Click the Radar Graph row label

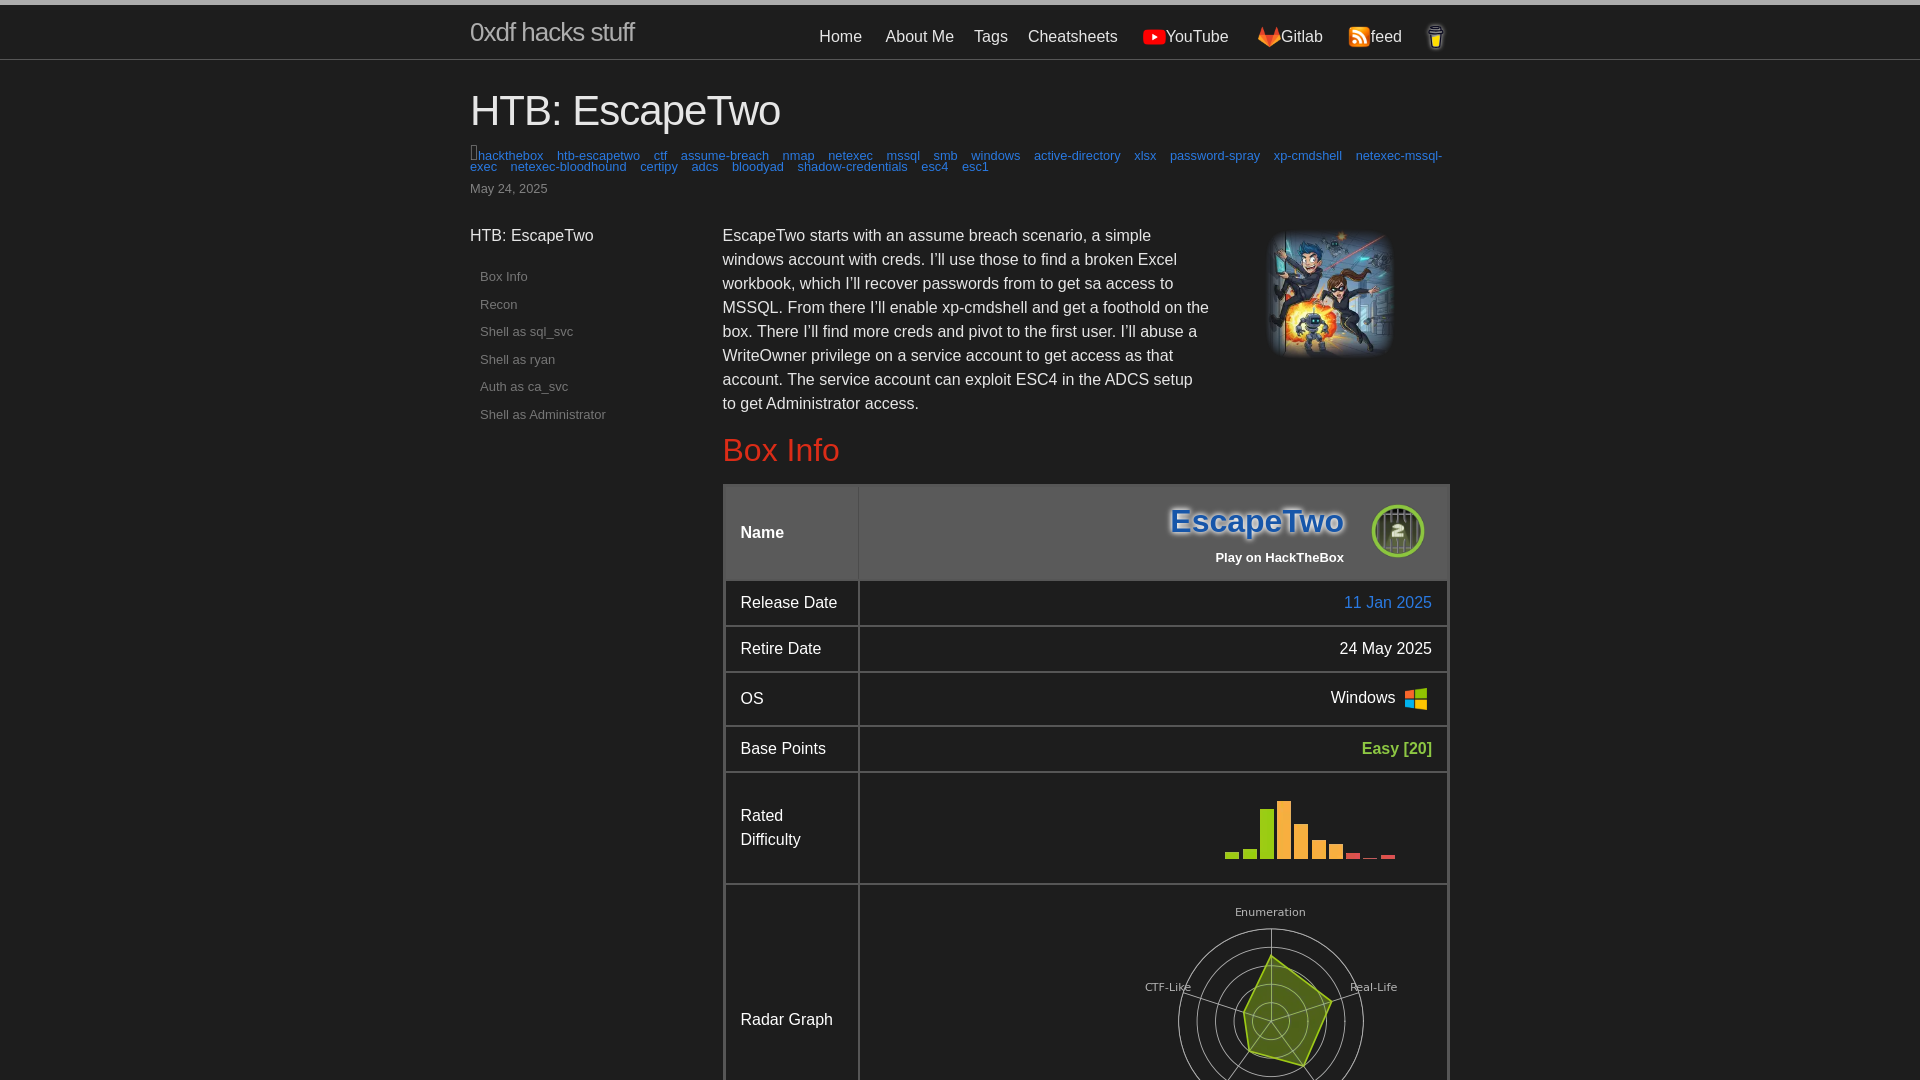786,1020
